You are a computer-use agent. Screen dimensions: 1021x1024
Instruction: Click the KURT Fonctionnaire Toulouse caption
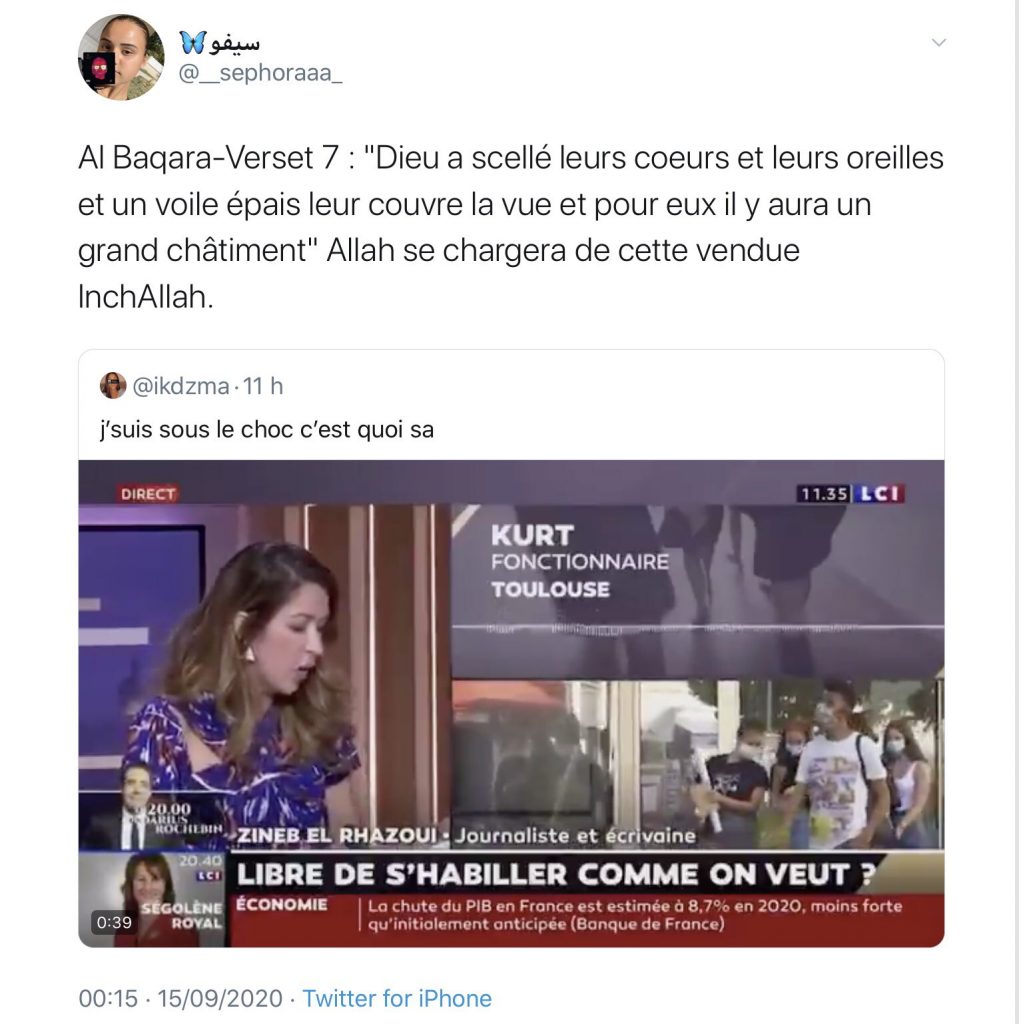pos(580,562)
